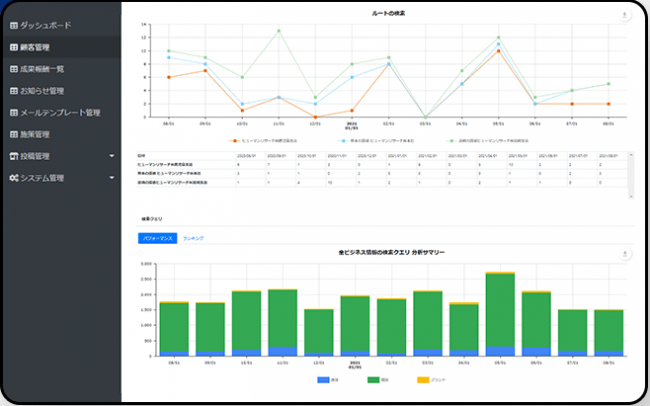Toggle the light blue series in line chart legend
650x406 pixels.
376,141
